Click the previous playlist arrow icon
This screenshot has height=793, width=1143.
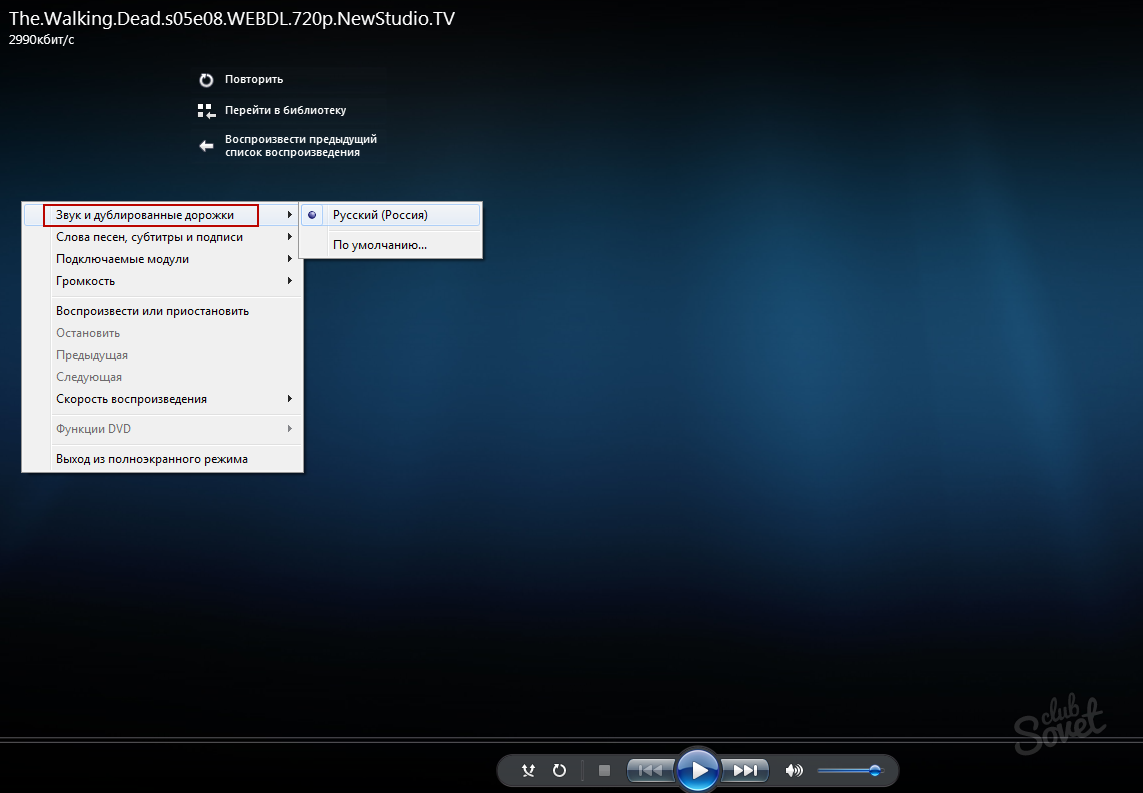(206, 146)
